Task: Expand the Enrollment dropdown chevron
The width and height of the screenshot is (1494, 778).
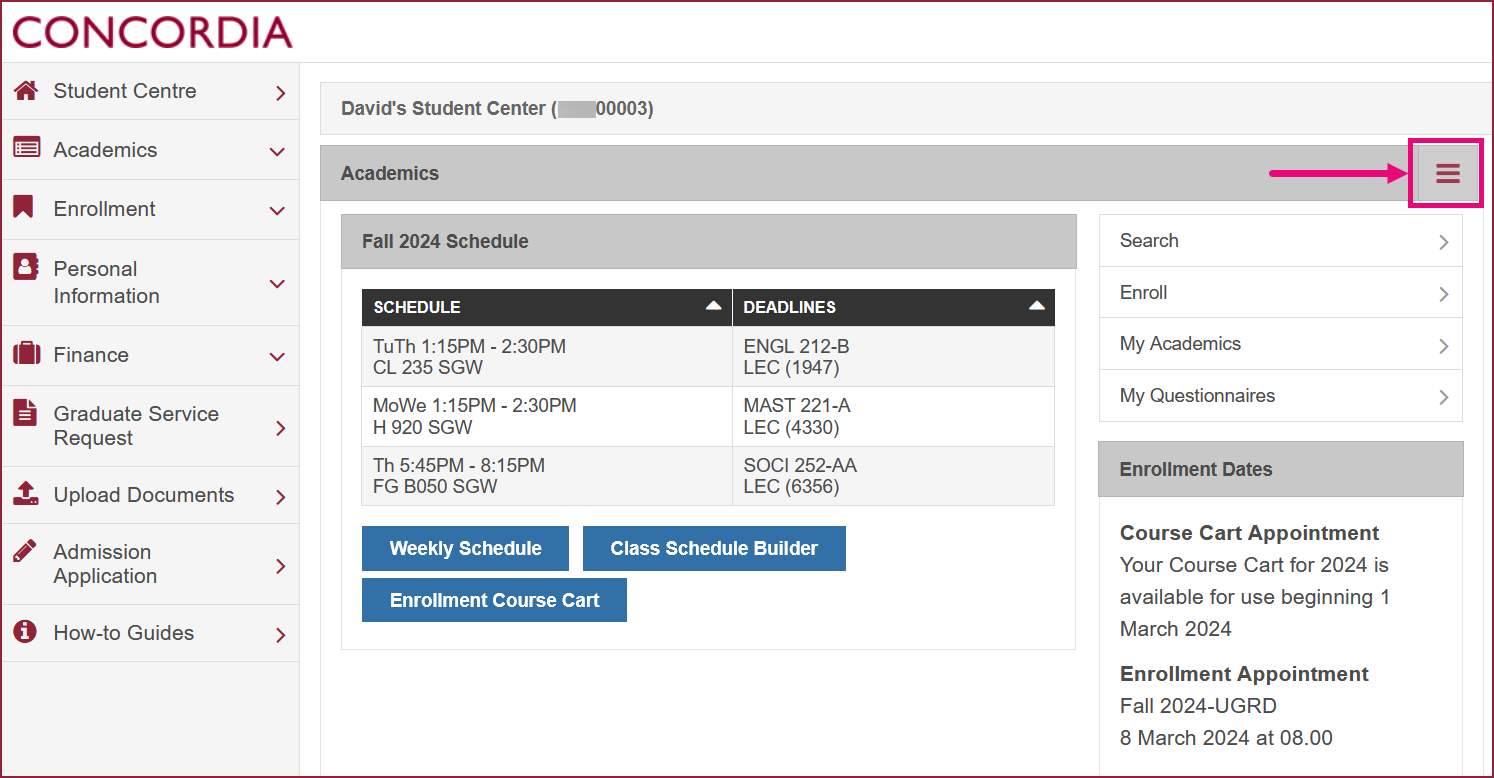Action: (x=278, y=211)
